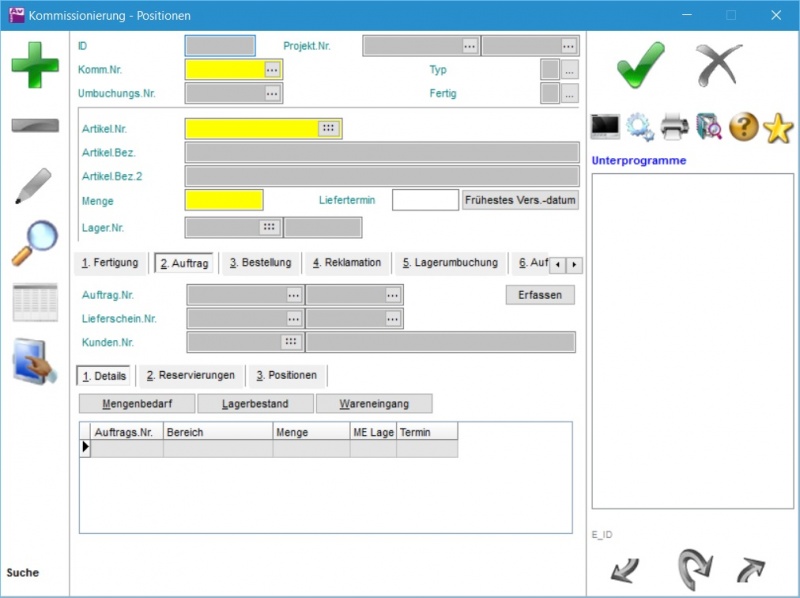This screenshot has width=800, height=598.
Task: Click the printer icon
Action: (675, 127)
